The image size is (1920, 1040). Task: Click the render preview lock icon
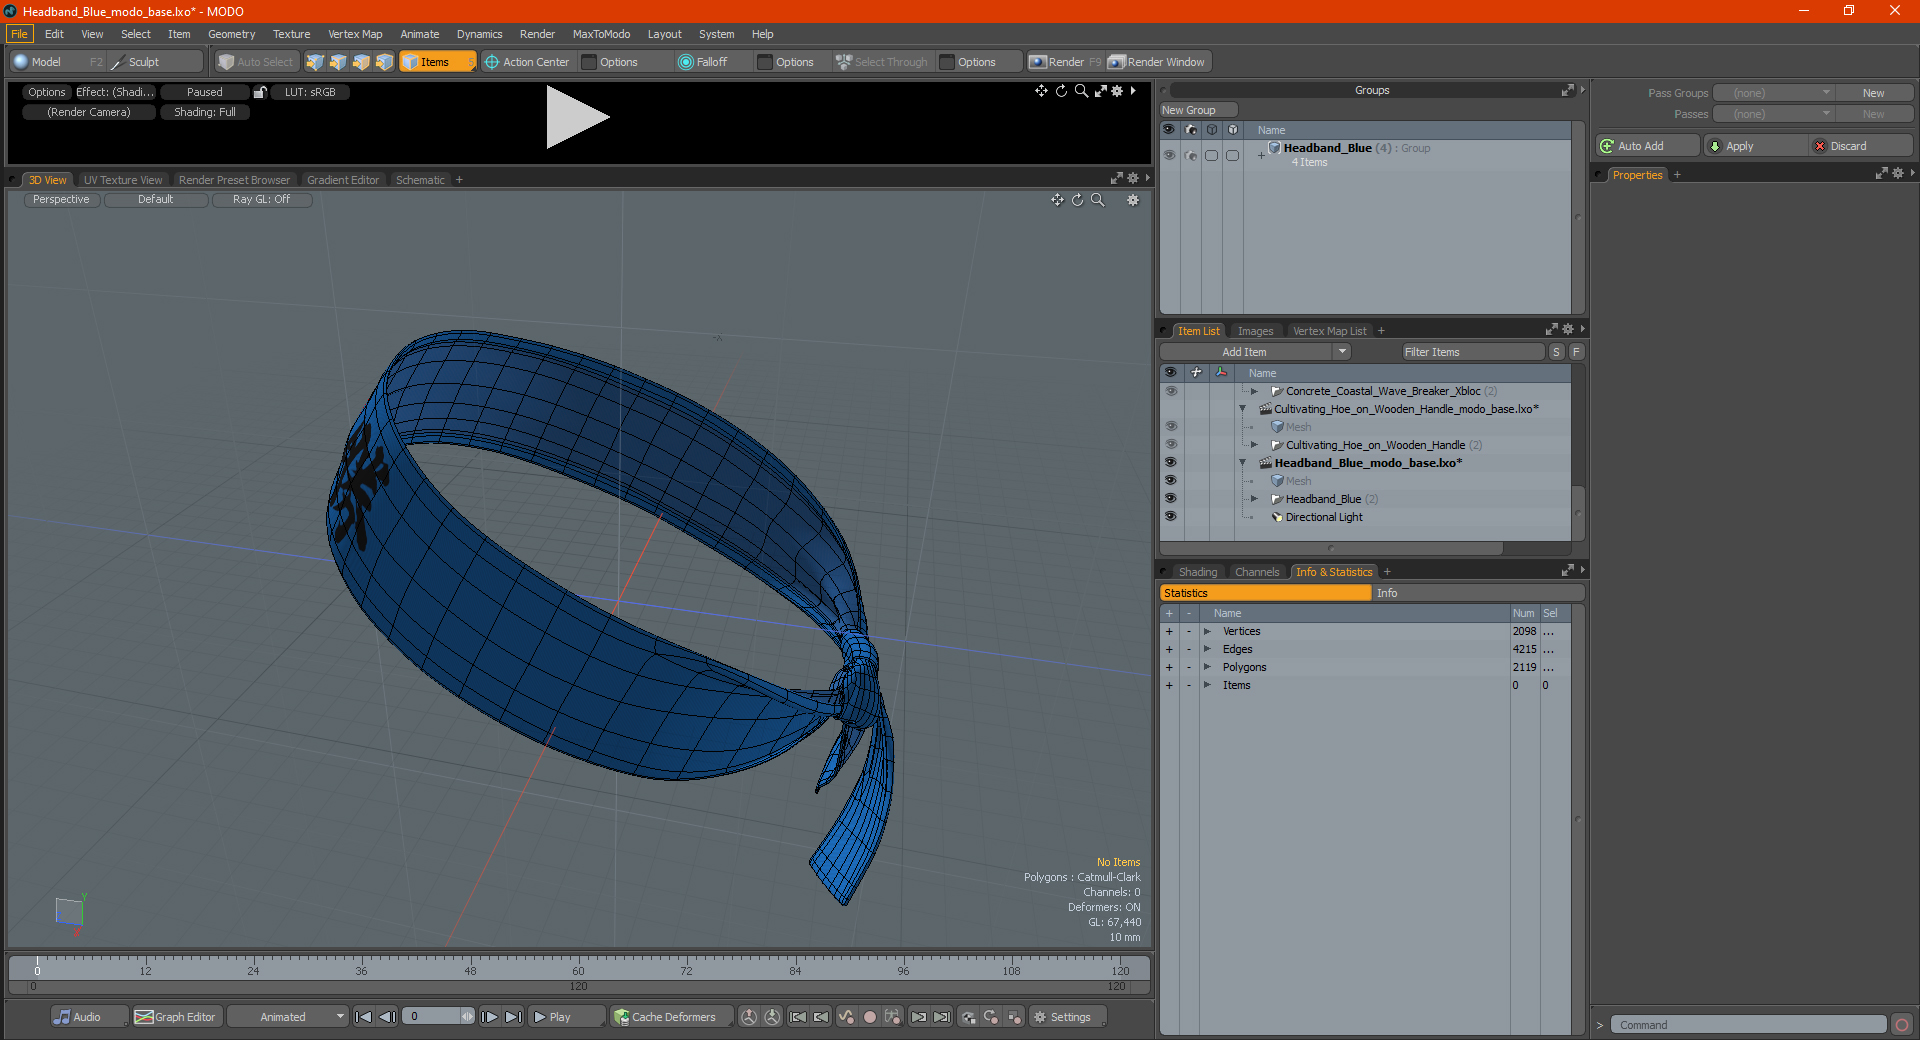pos(260,92)
